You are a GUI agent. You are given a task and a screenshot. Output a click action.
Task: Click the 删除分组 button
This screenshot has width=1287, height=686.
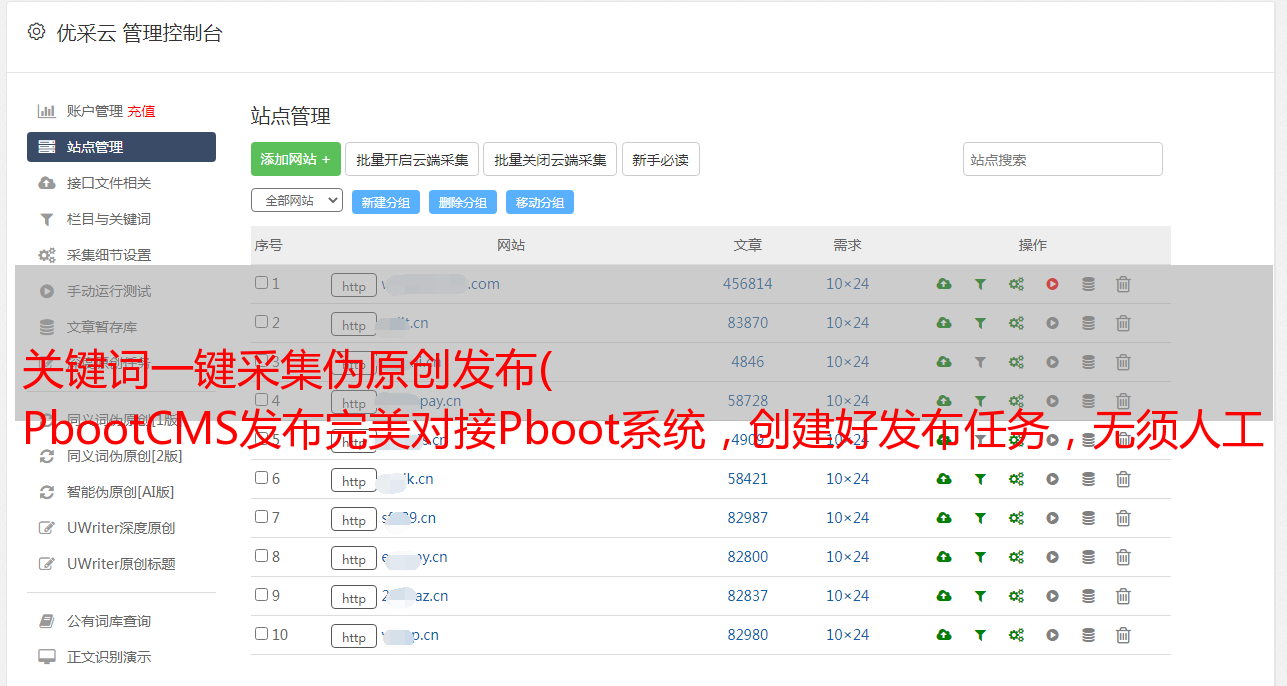point(463,202)
